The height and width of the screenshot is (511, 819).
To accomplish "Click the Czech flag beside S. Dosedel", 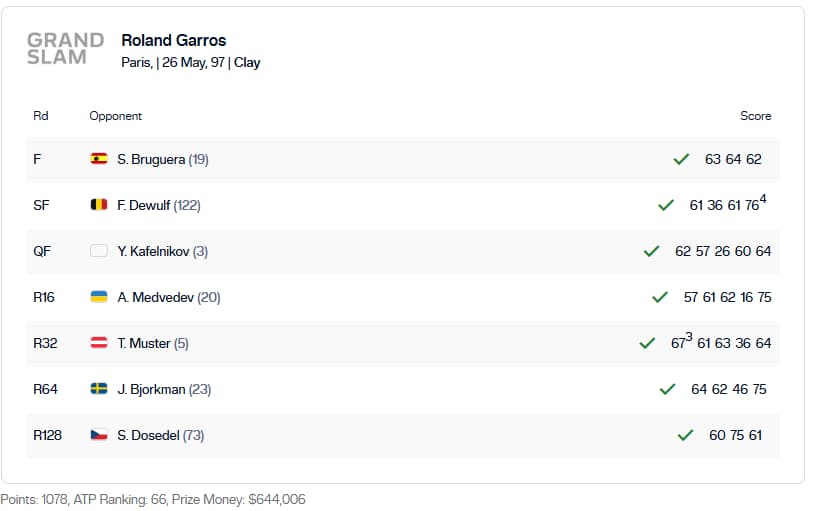I will click(99, 435).
